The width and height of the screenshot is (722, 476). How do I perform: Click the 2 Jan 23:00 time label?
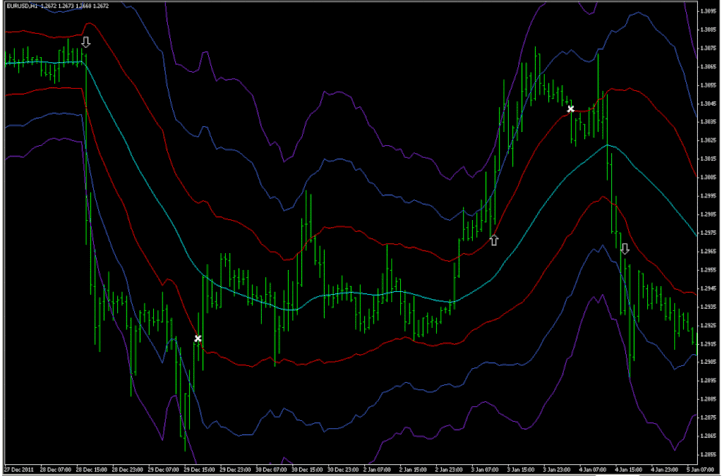pyautogui.click(x=449, y=470)
